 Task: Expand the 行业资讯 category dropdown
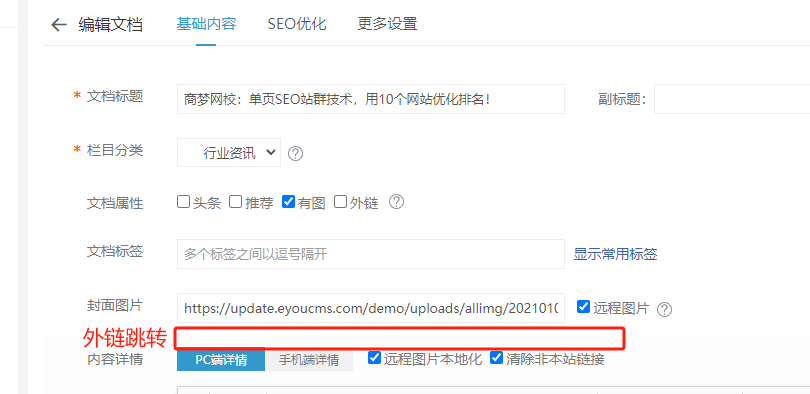(229, 152)
